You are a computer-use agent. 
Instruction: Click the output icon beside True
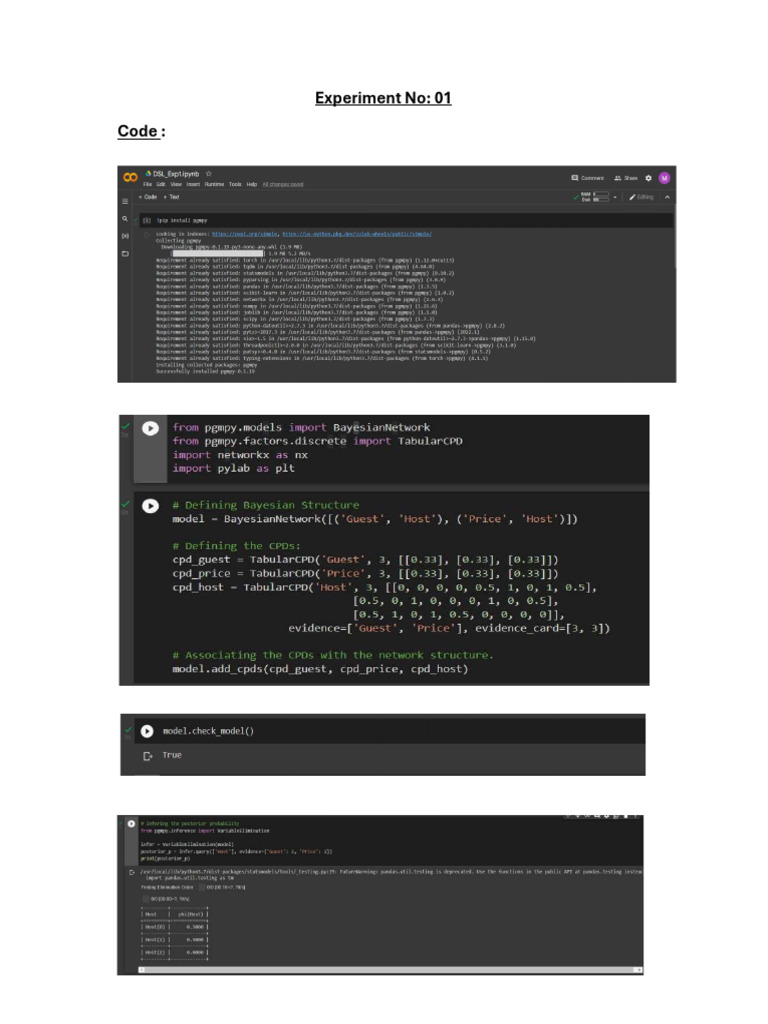147,756
